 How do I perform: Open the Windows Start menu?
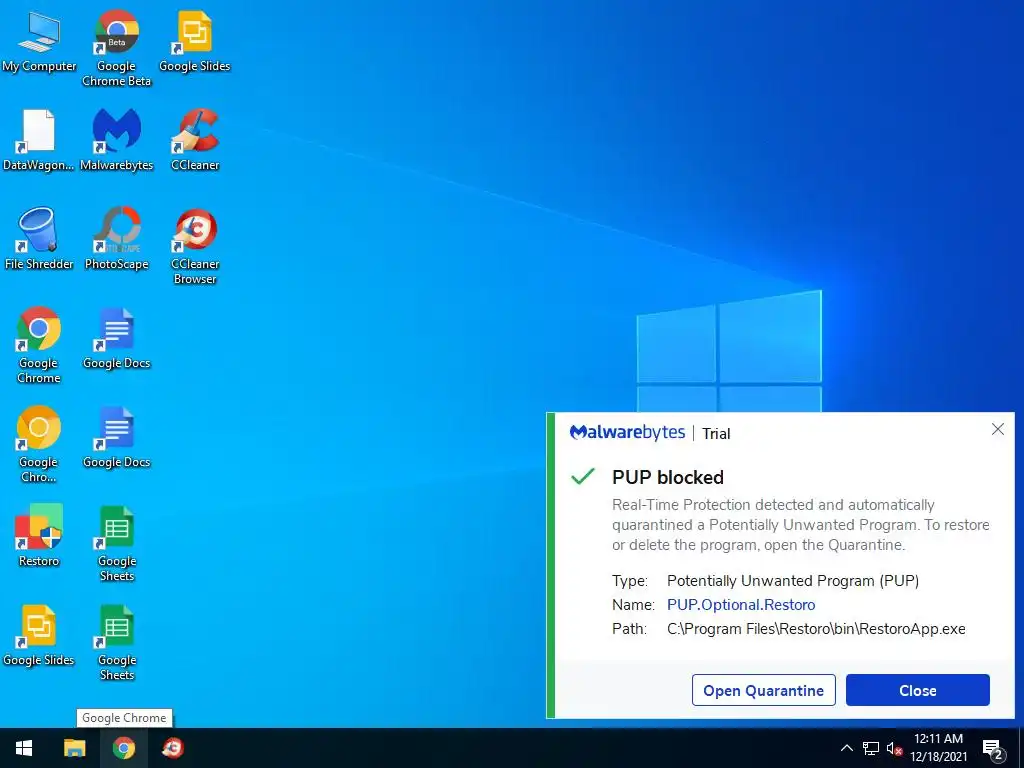[24, 748]
